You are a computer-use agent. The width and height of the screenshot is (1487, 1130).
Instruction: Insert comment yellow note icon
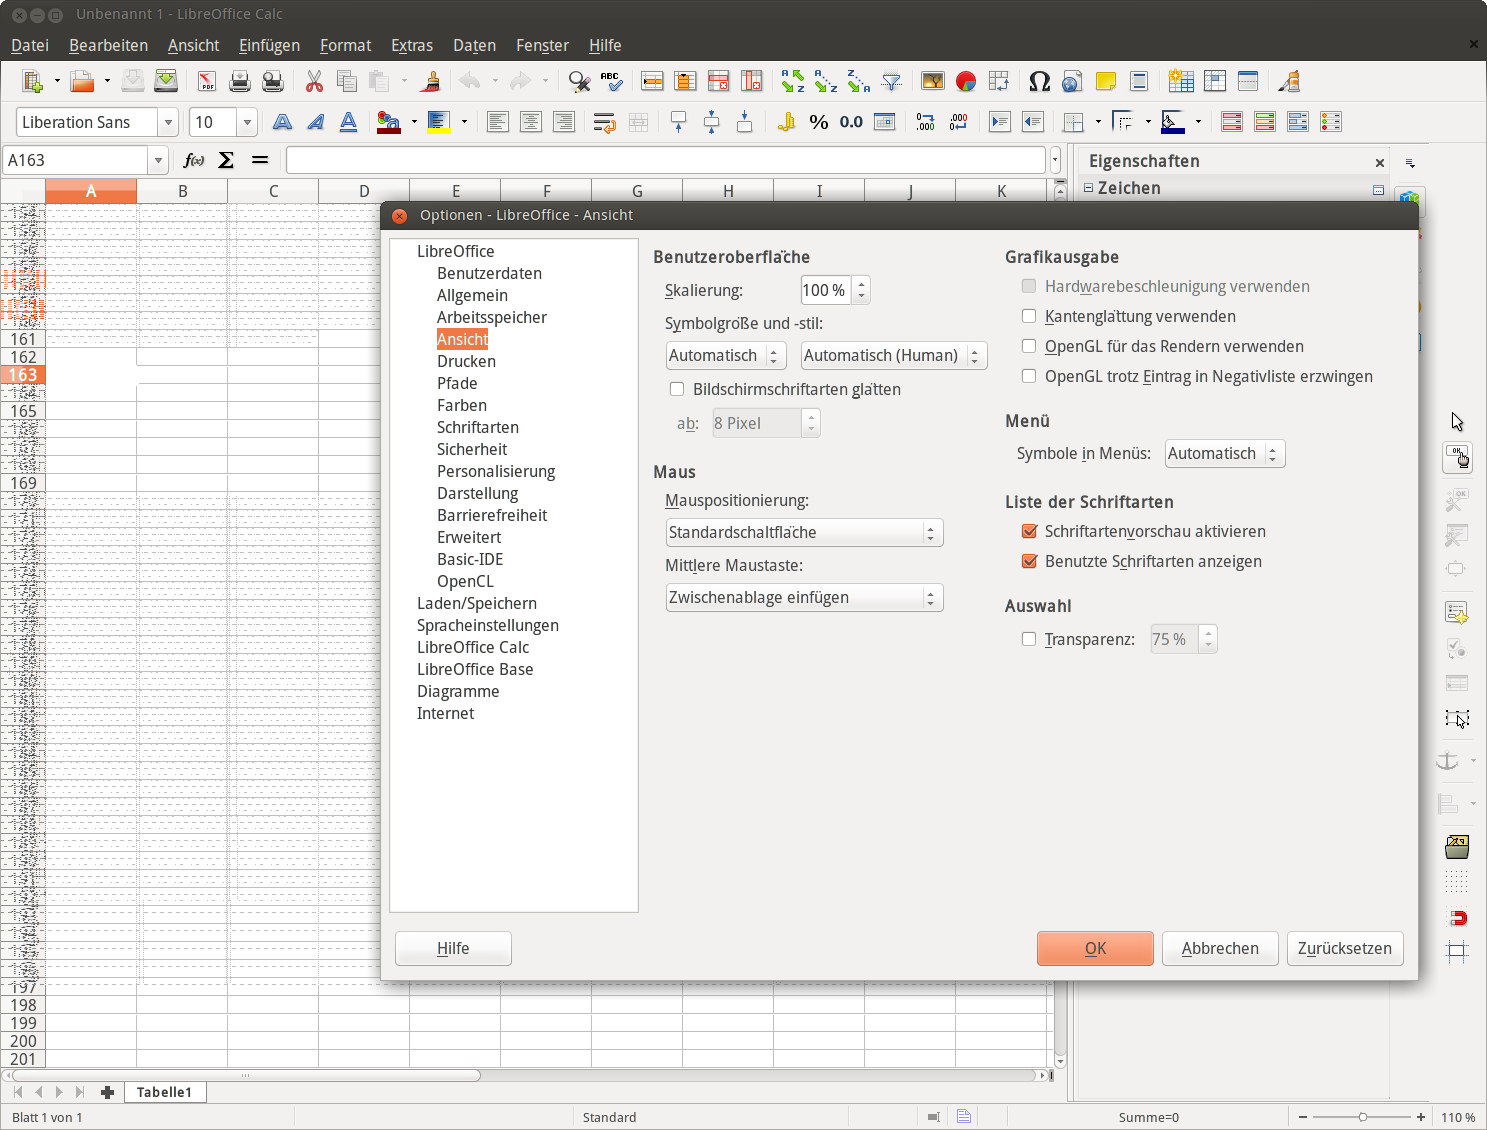coord(1105,82)
